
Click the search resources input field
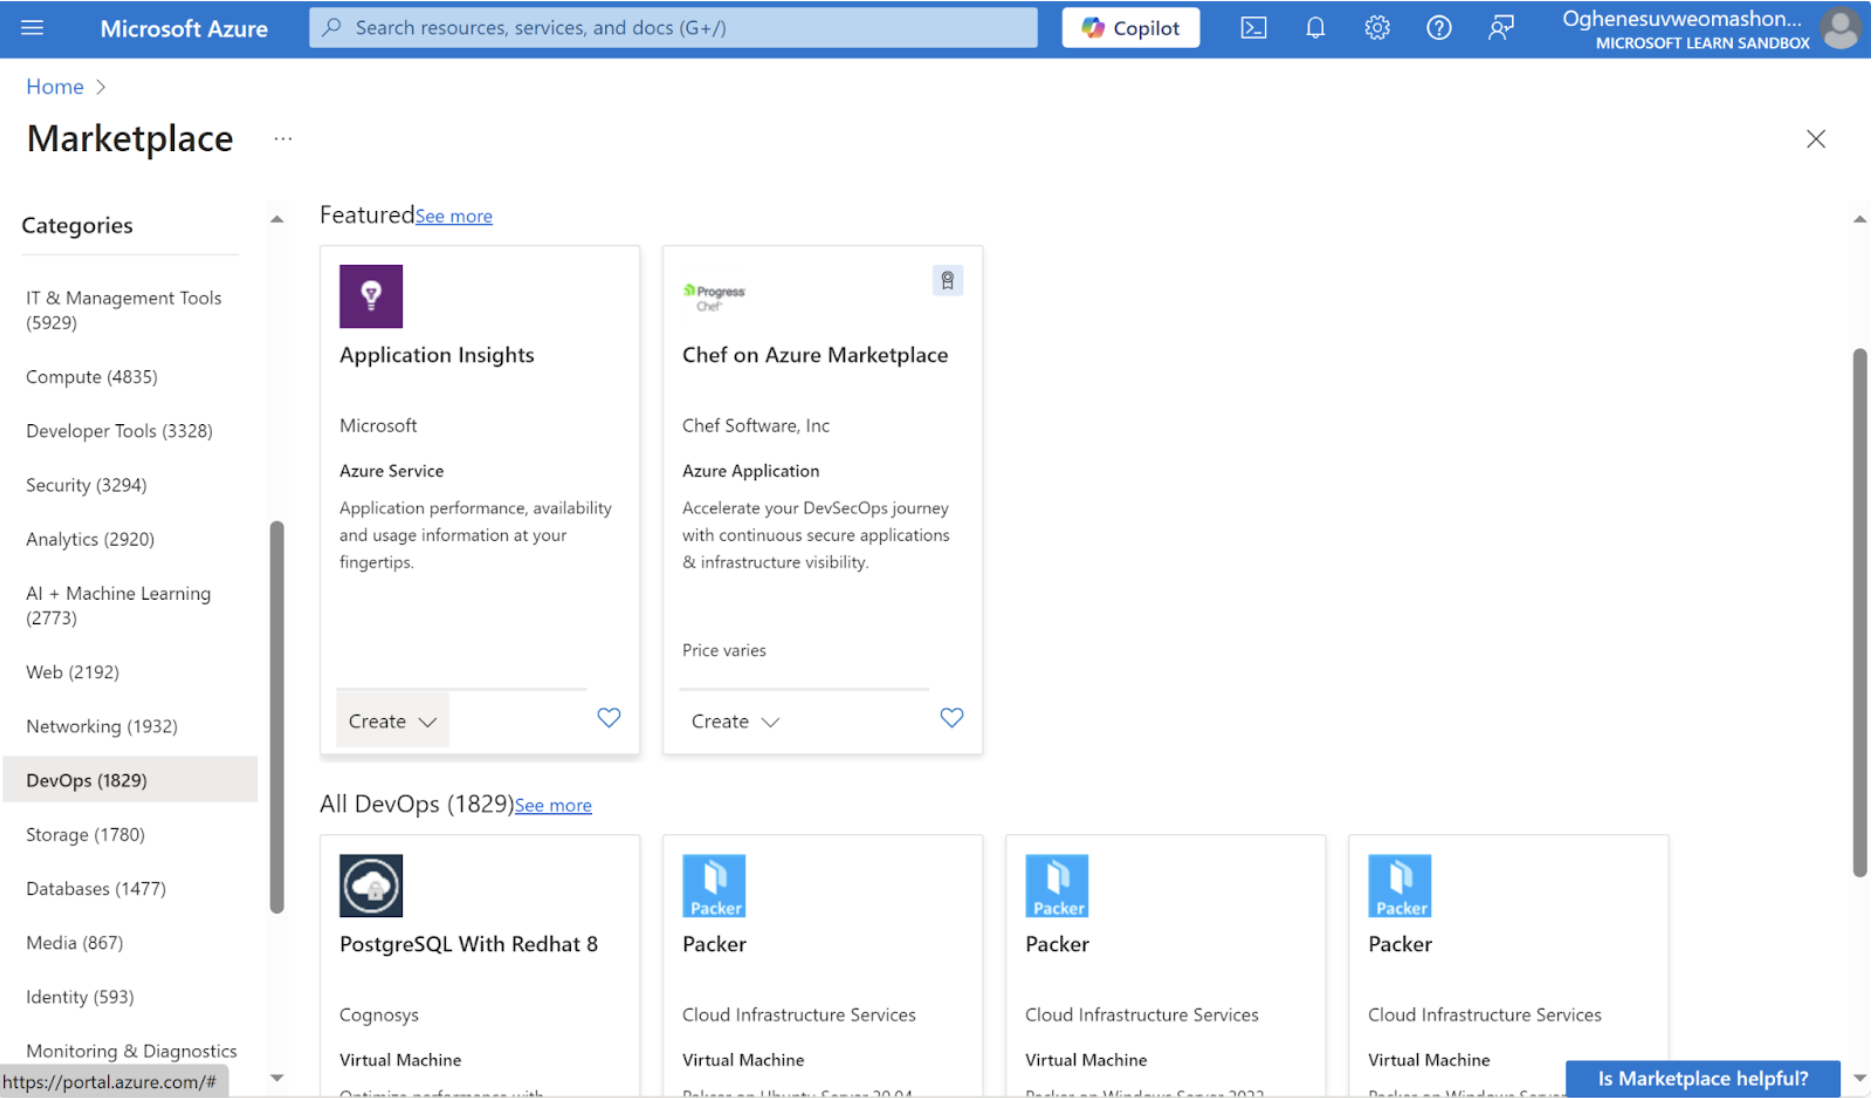pyautogui.click(x=675, y=28)
